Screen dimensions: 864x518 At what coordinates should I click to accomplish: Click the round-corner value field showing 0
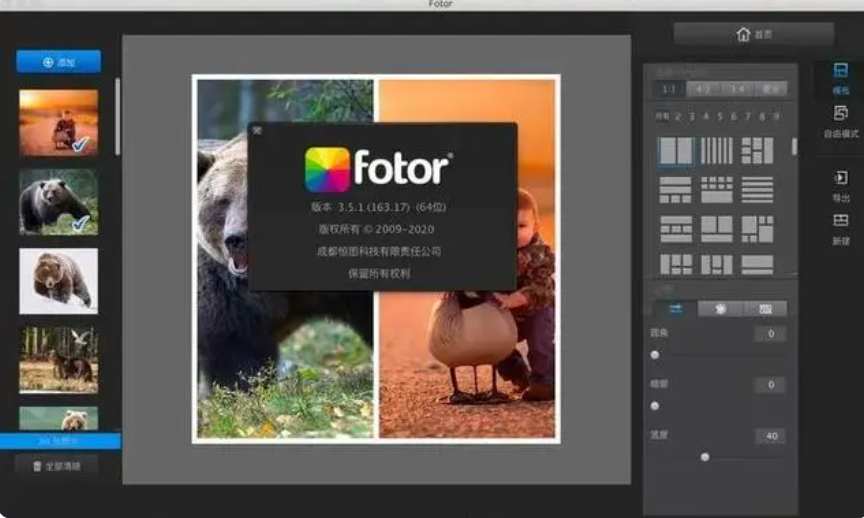click(x=770, y=333)
